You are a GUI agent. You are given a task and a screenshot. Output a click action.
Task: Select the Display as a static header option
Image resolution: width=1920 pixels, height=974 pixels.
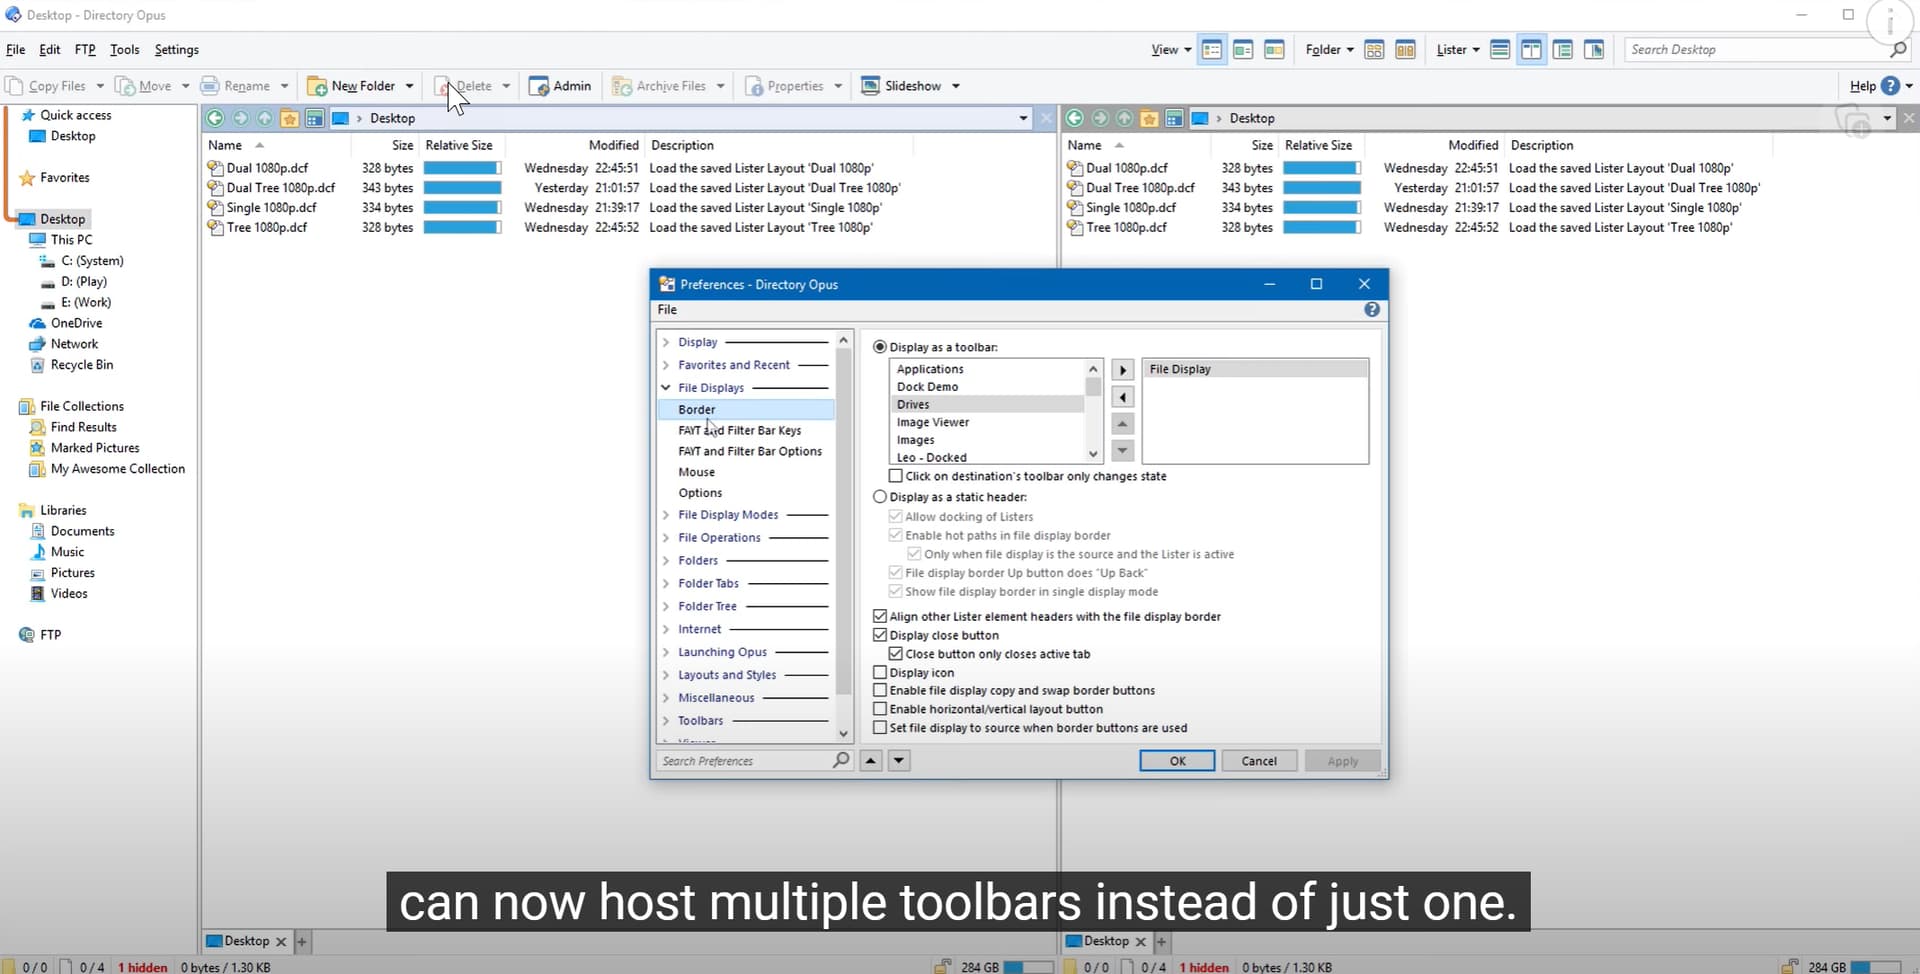point(880,497)
